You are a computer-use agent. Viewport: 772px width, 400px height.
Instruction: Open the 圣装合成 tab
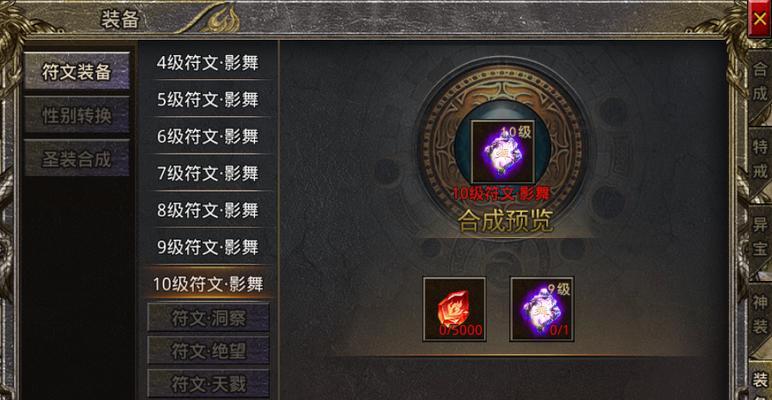(x=77, y=158)
